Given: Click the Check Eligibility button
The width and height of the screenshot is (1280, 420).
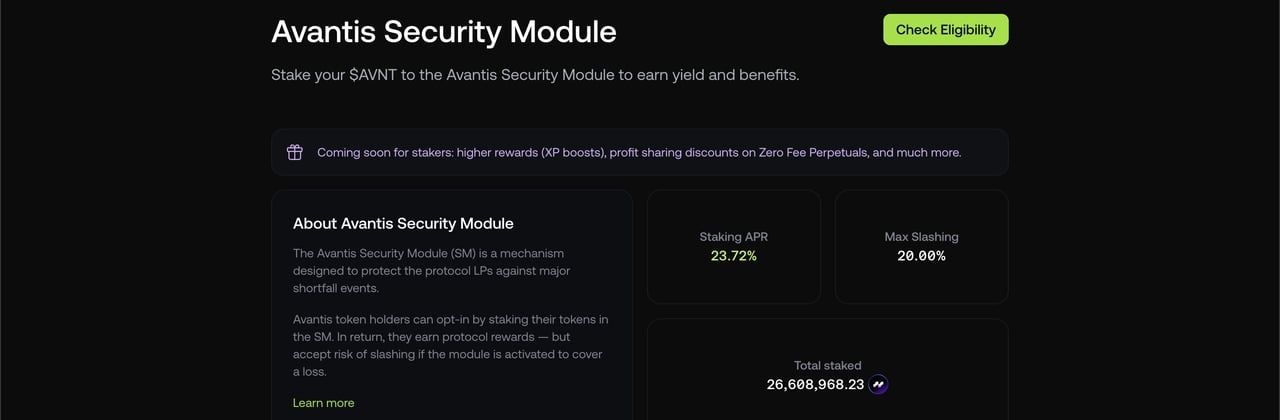Looking at the screenshot, I should pos(945,30).
